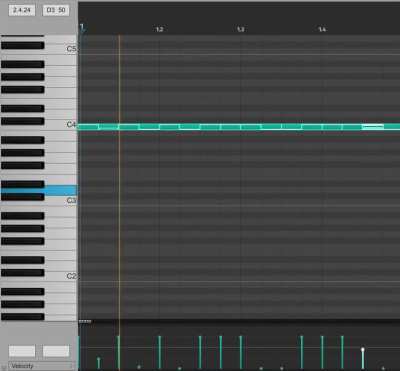
Task: Click the 1.3 beat marker in the ruler
Action: tap(241, 29)
